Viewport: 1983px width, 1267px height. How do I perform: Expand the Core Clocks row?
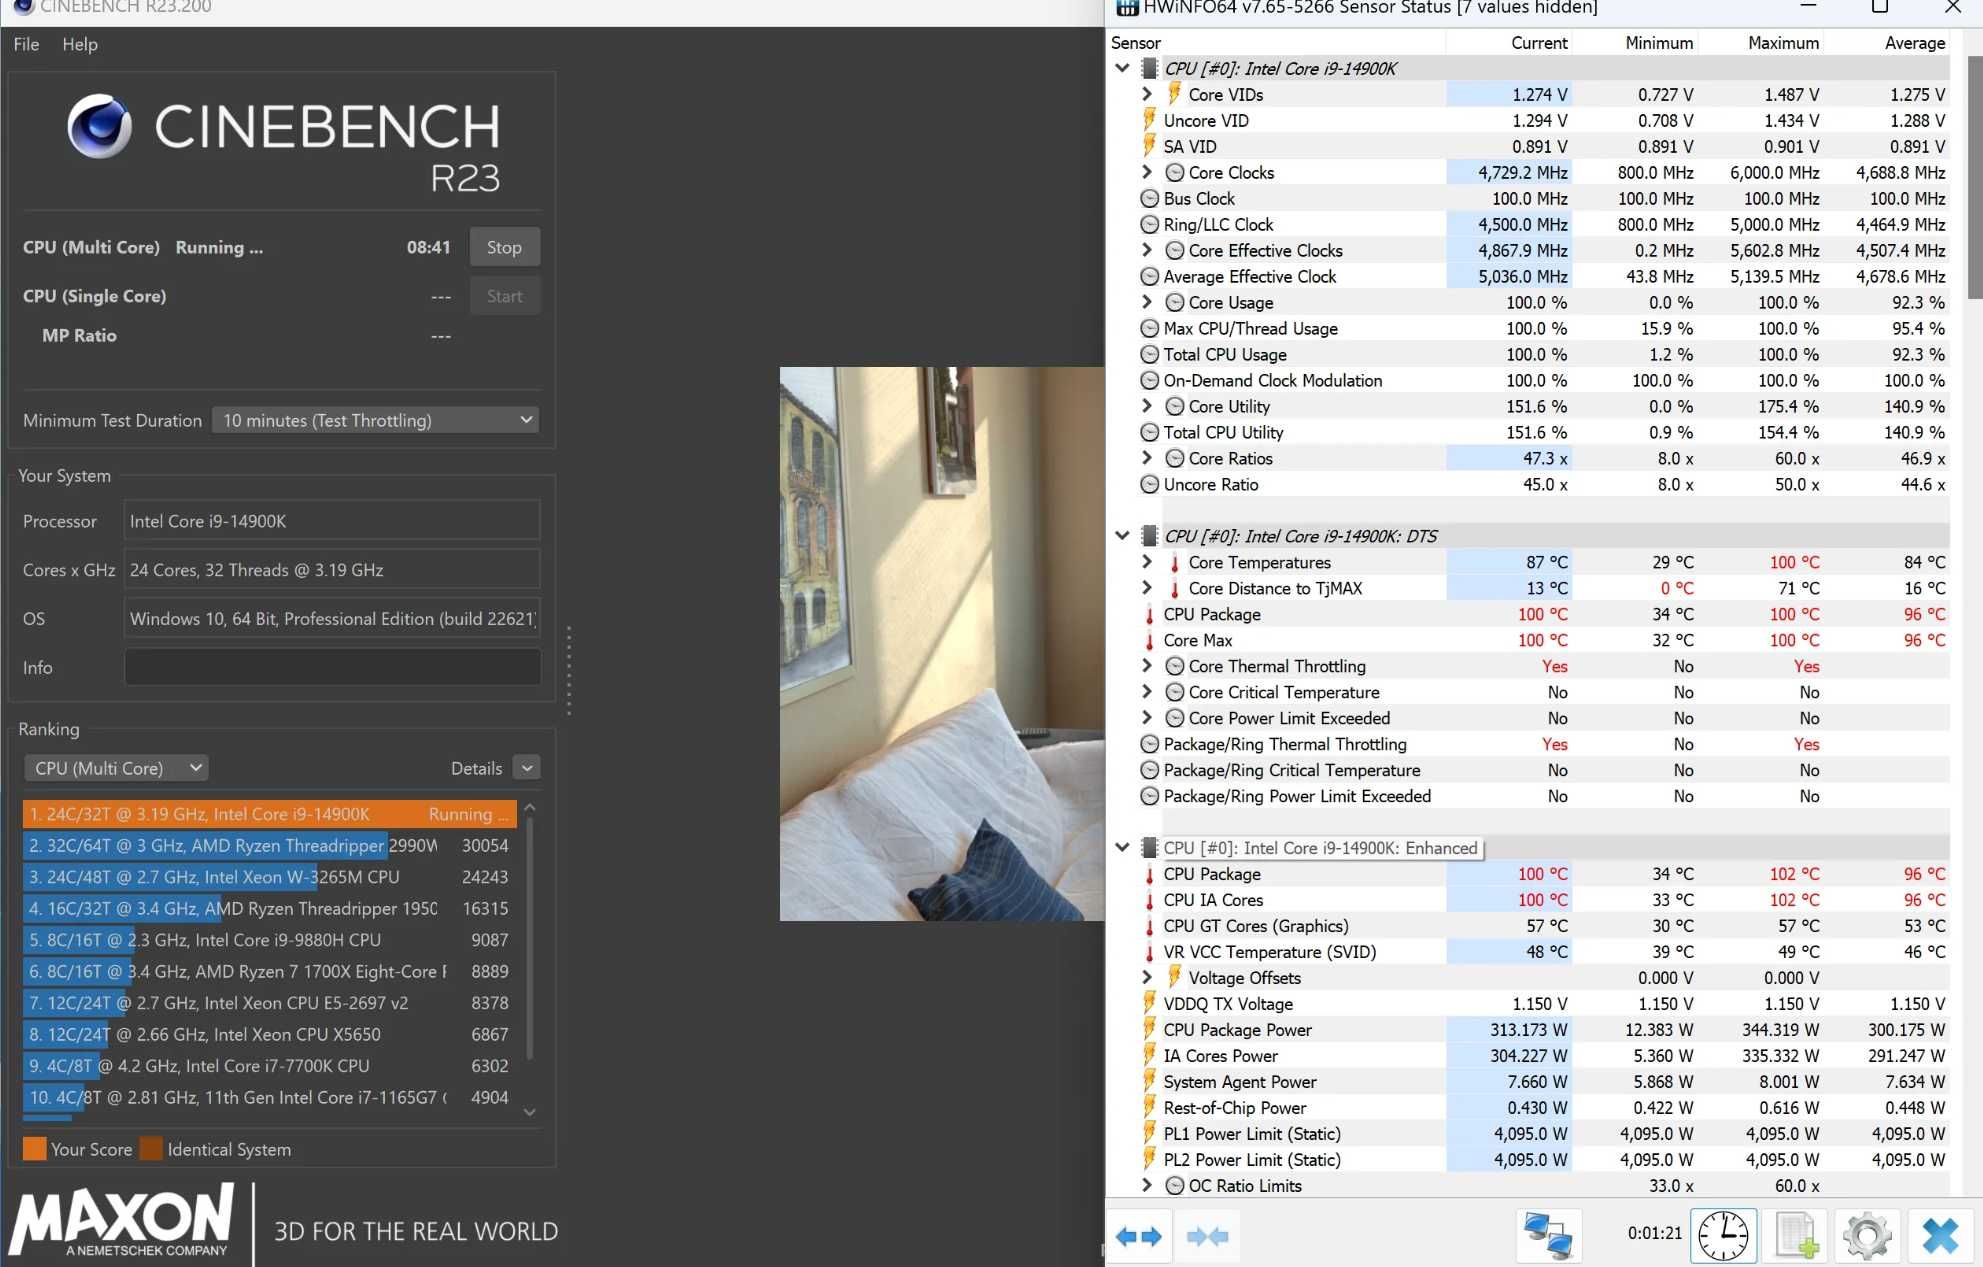click(x=1147, y=172)
